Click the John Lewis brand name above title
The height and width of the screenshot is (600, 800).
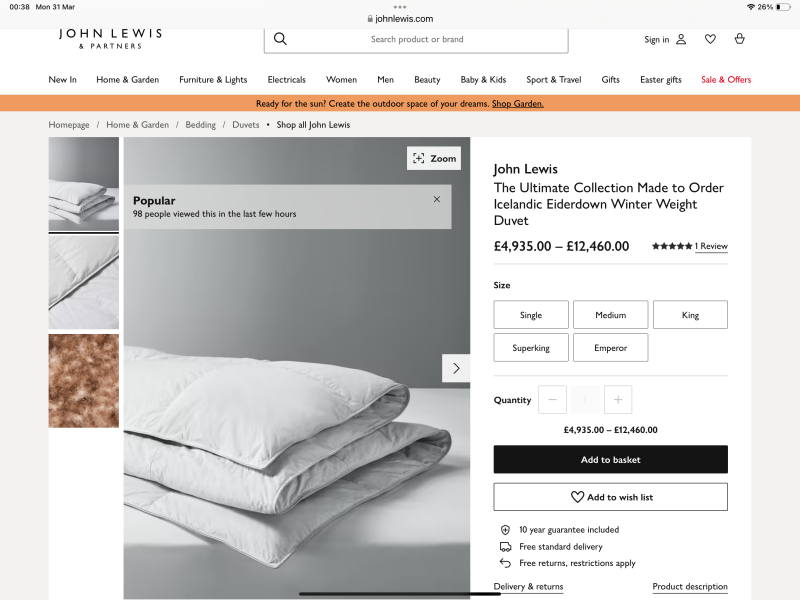[x=526, y=169]
